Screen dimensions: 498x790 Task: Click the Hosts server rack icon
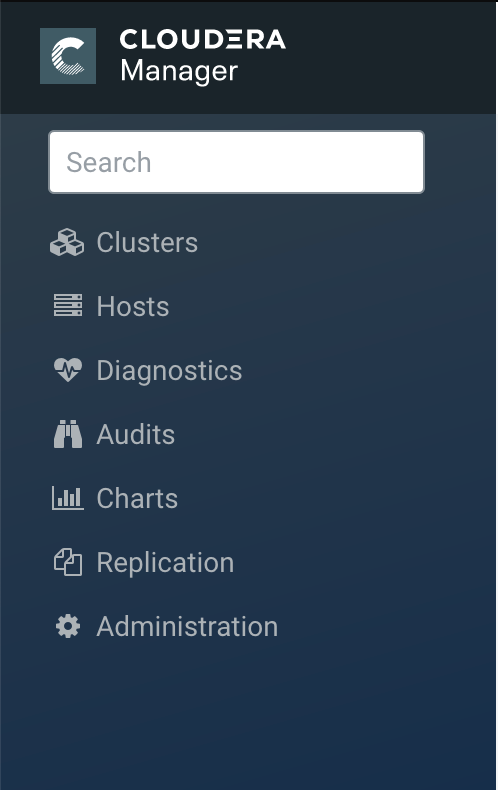(68, 306)
